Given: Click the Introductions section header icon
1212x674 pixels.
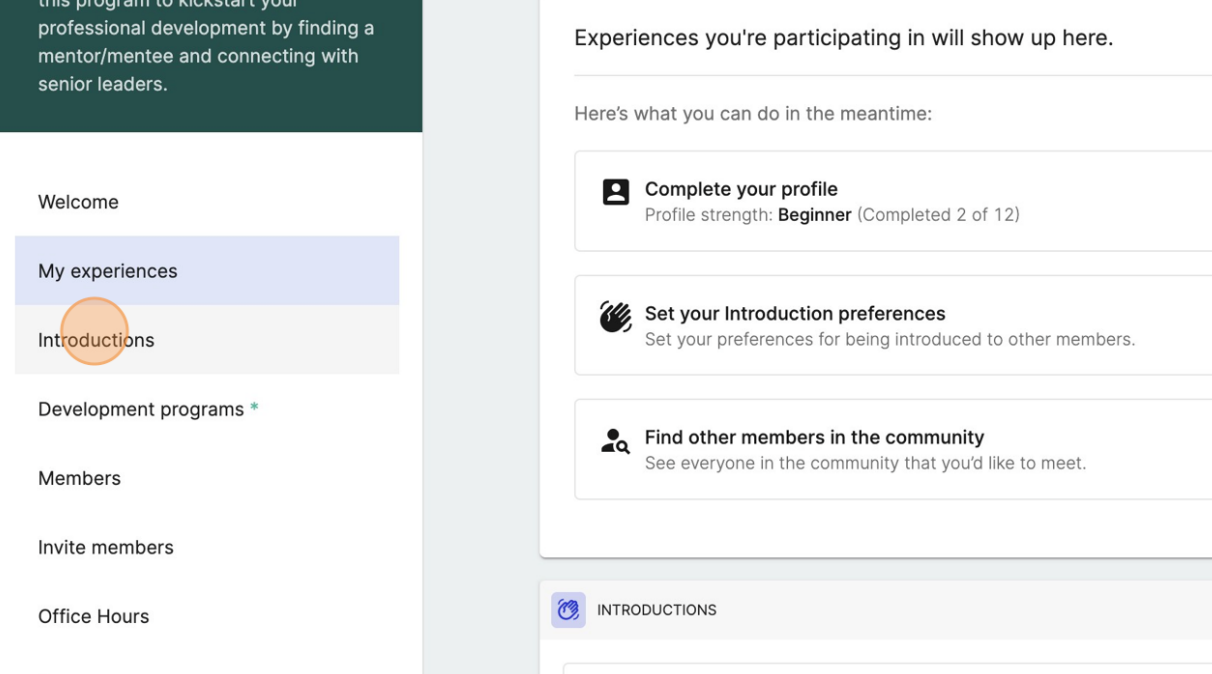Looking at the screenshot, I should pos(568,610).
